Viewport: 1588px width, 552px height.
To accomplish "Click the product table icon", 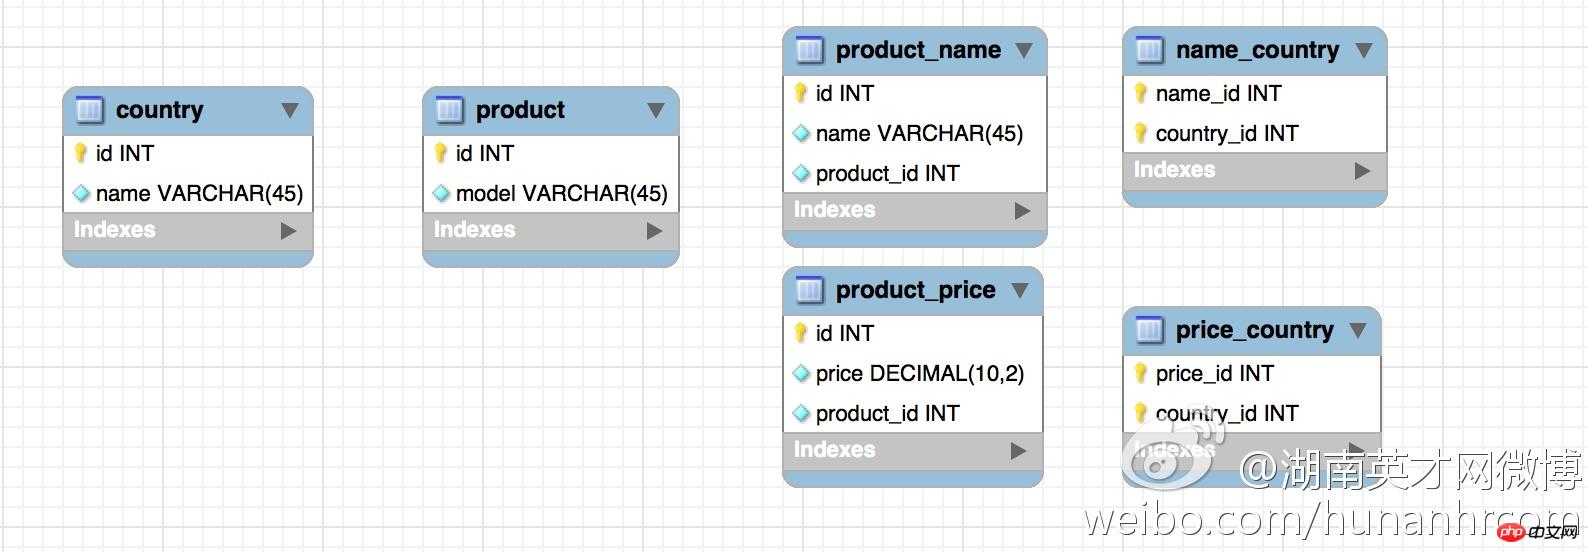I will [x=449, y=110].
